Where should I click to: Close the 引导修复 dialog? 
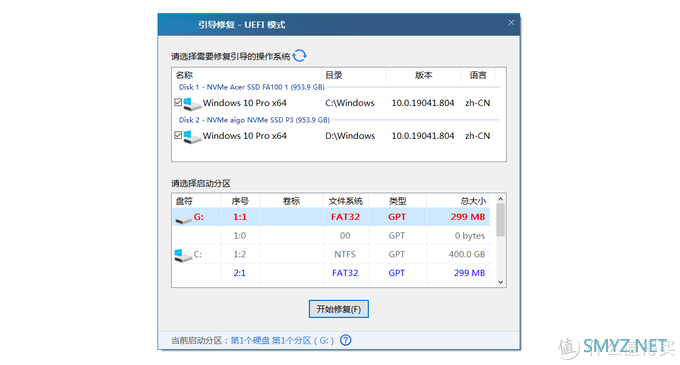(511, 23)
